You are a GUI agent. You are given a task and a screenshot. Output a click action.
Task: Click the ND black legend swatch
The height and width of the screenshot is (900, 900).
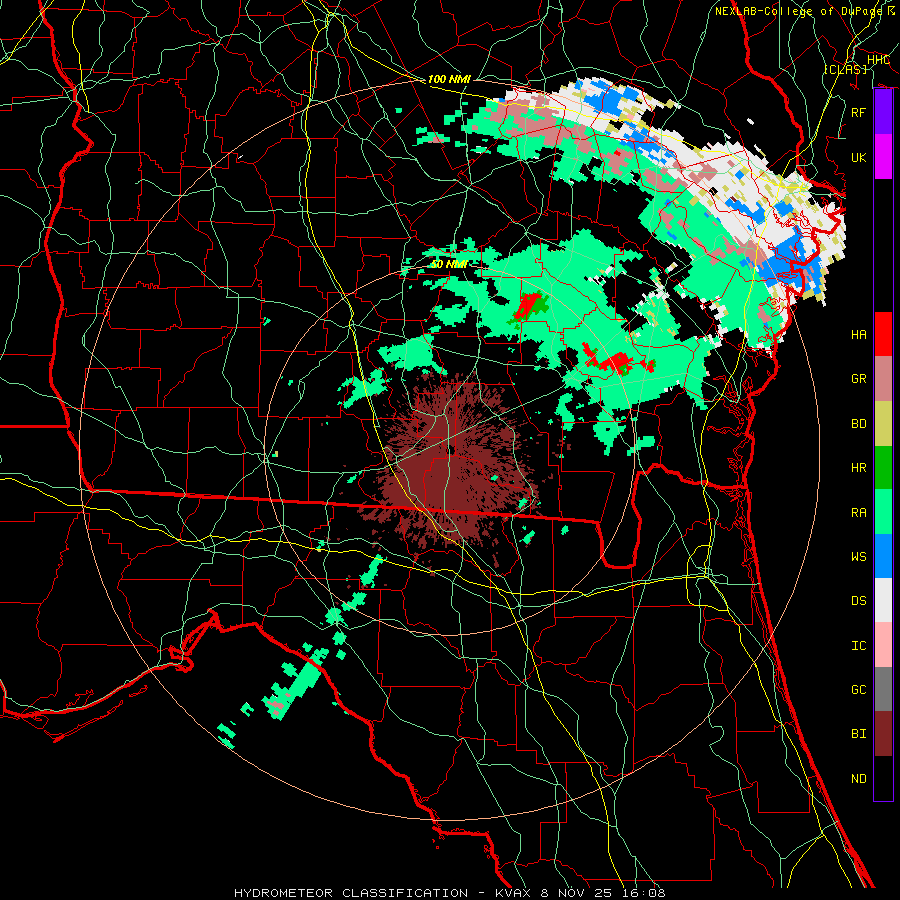coord(883,778)
